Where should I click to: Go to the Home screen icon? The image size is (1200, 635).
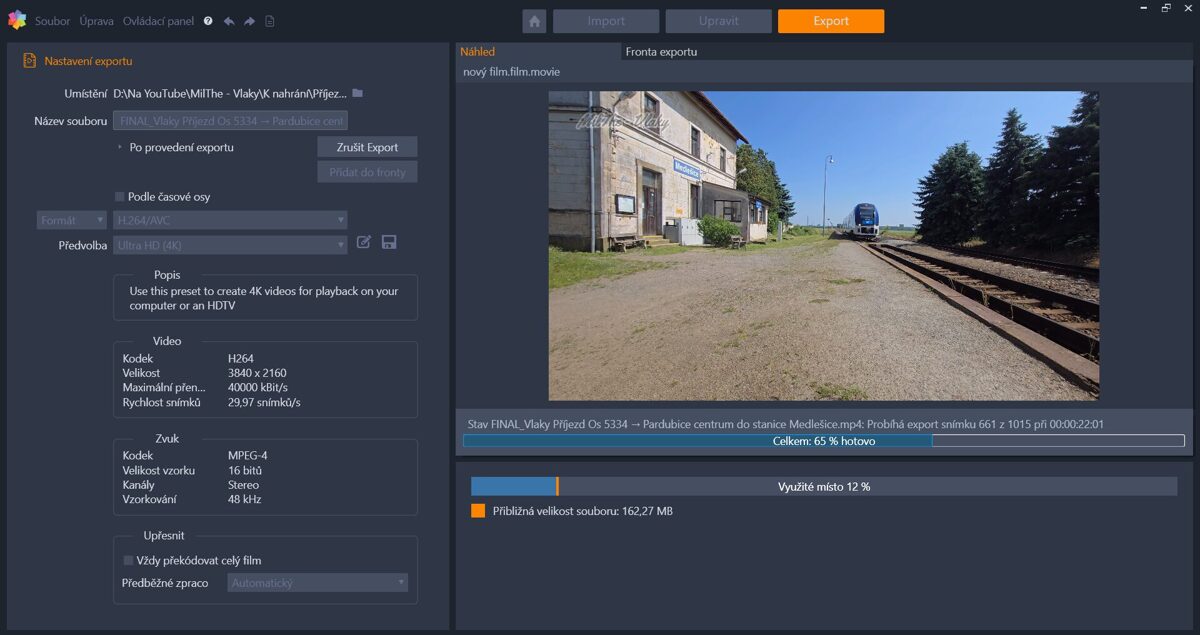tap(534, 21)
